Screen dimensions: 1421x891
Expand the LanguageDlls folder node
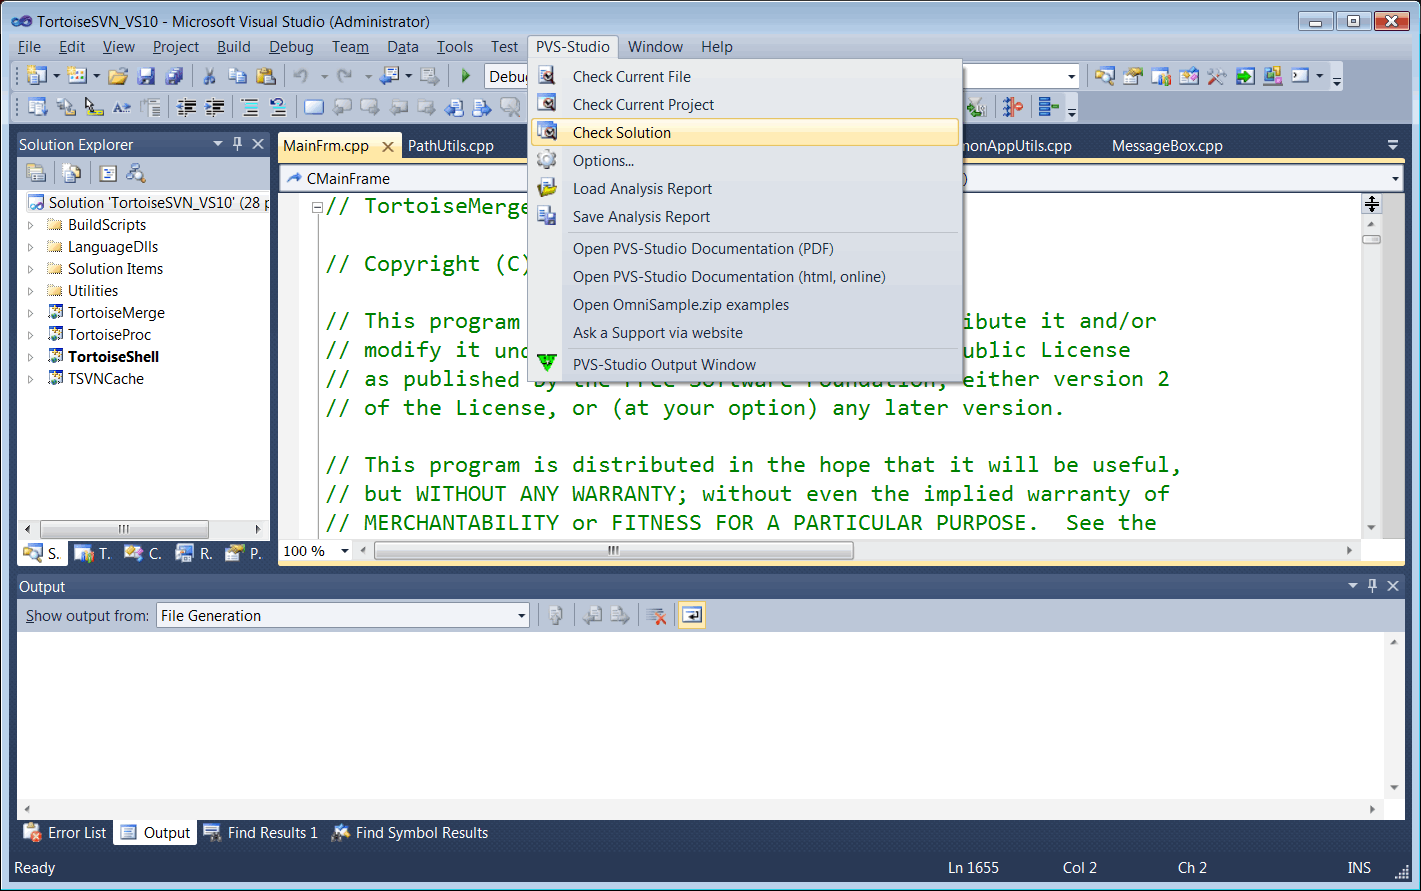pos(30,247)
